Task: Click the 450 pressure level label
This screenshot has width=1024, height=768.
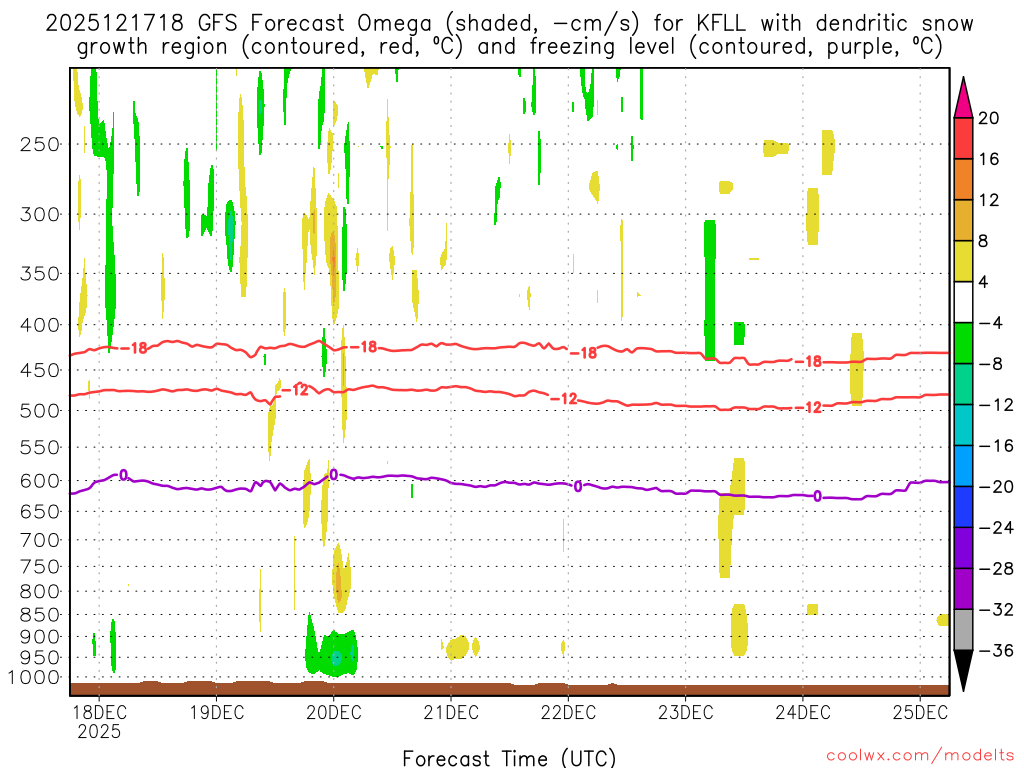Action: (x=40, y=370)
